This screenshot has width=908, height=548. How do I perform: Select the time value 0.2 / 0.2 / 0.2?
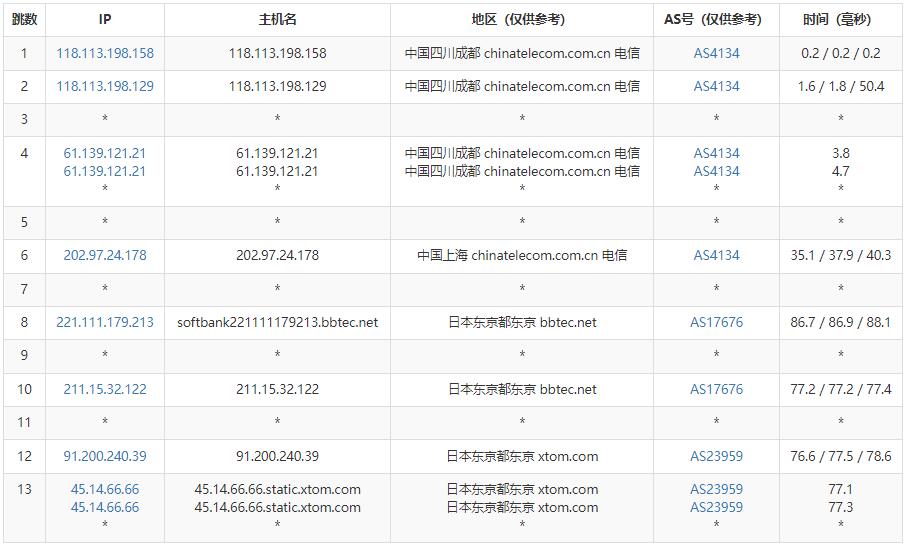[x=840, y=53]
